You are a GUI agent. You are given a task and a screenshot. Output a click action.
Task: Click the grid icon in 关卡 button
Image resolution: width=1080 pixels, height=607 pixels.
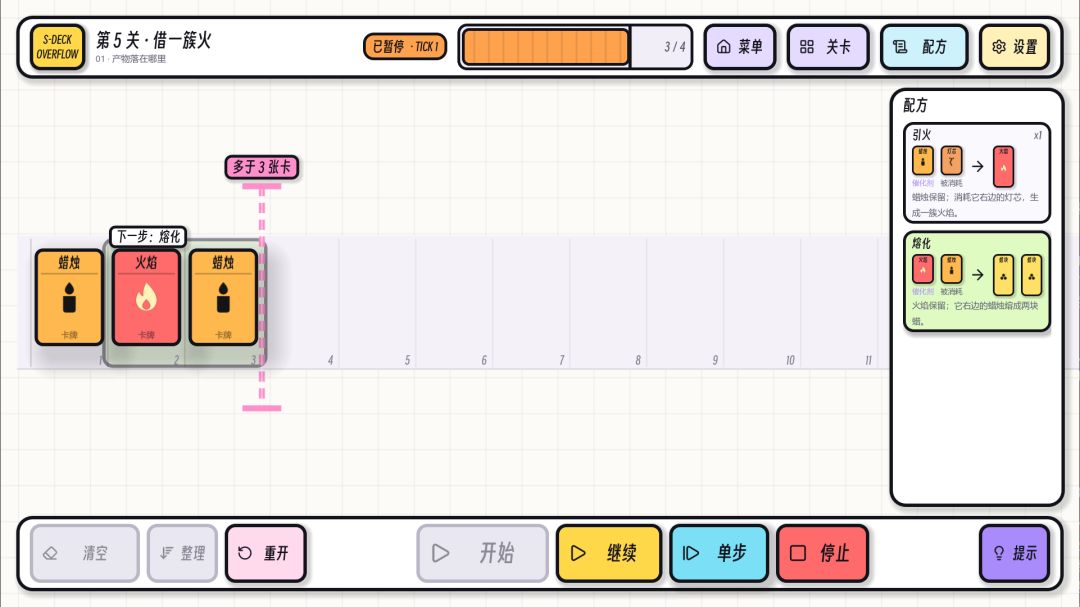807,47
